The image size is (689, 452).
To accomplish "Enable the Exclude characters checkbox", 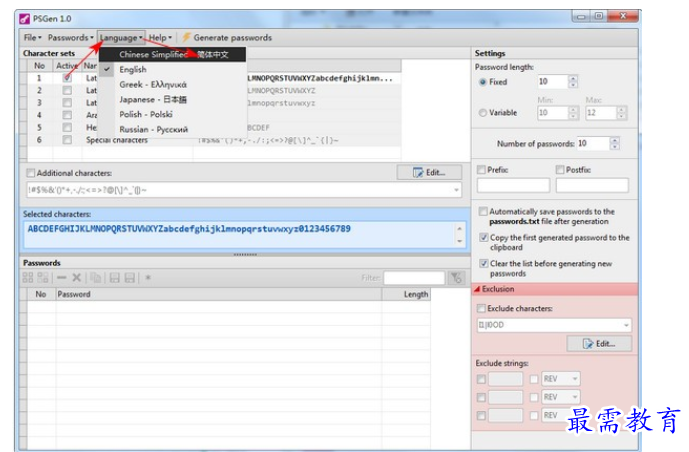I will 482,308.
